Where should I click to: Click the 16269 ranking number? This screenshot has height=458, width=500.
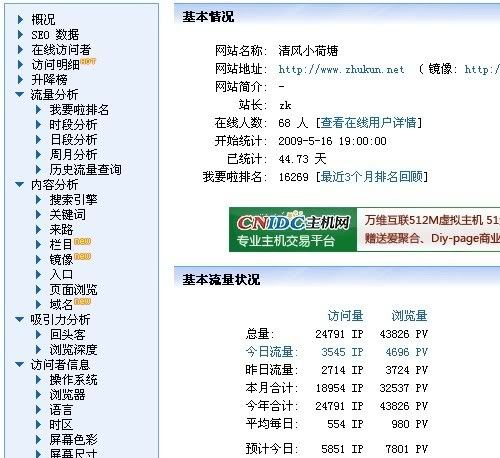pyautogui.click(x=294, y=177)
